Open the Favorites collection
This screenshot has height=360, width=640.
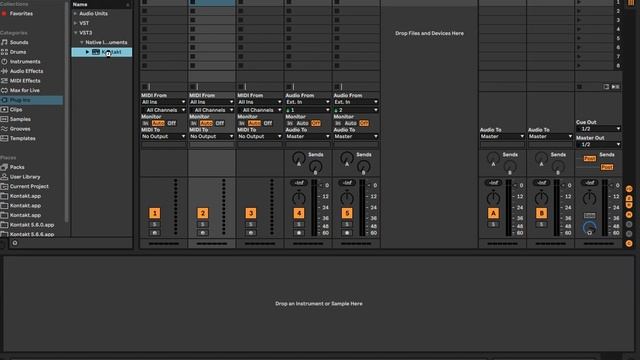(21, 13)
